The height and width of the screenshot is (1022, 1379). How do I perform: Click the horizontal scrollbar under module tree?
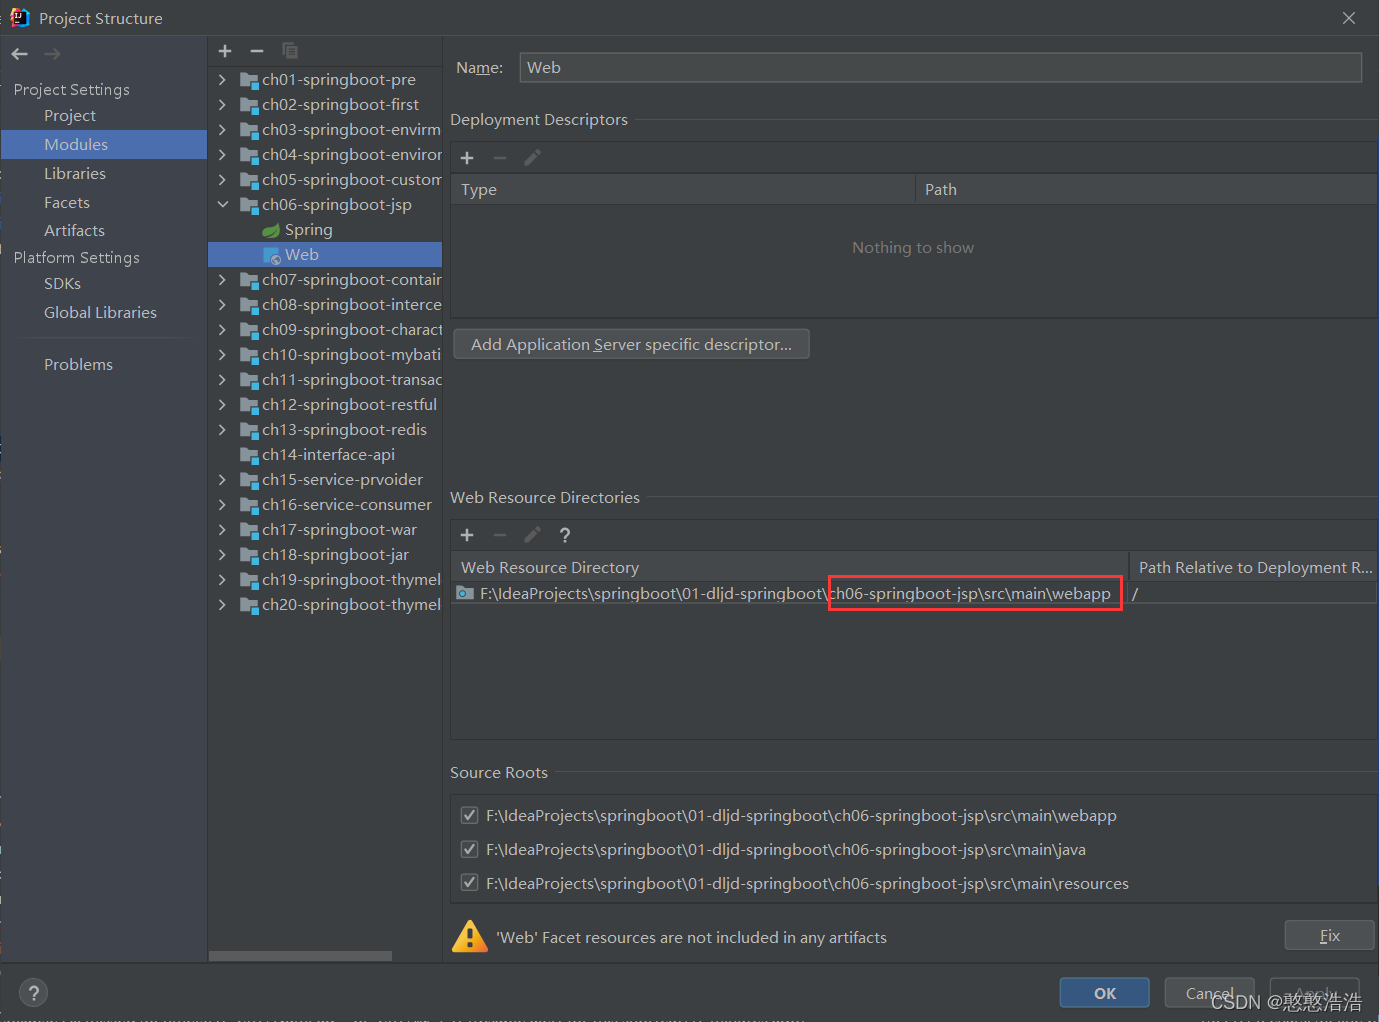300,956
